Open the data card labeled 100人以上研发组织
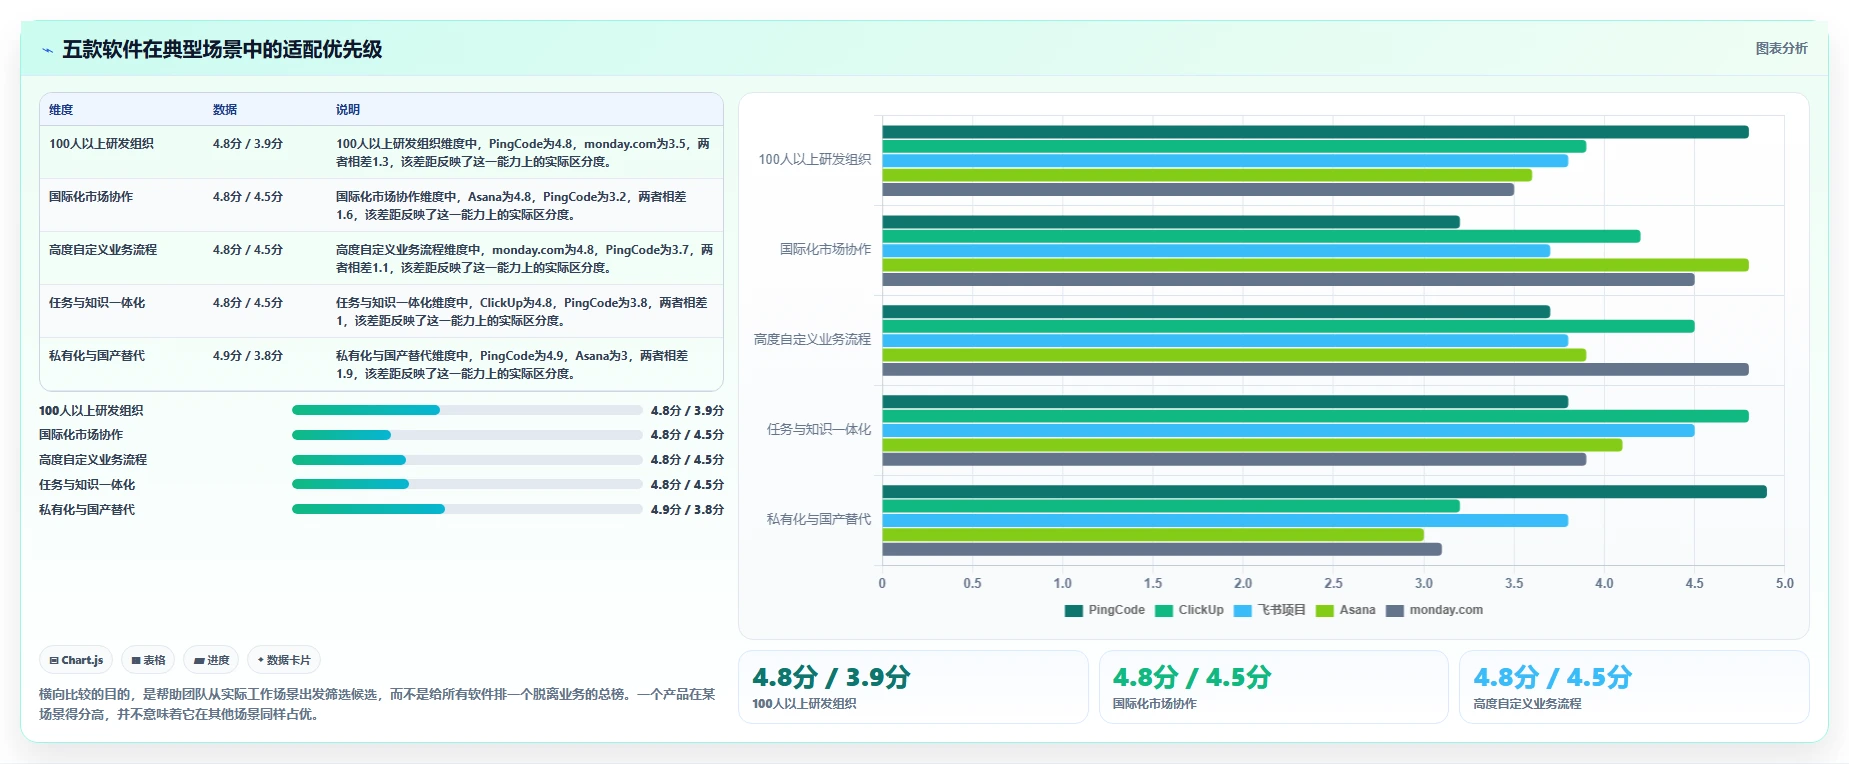This screenshot has height=764, width=1849. tap(913, 687)
